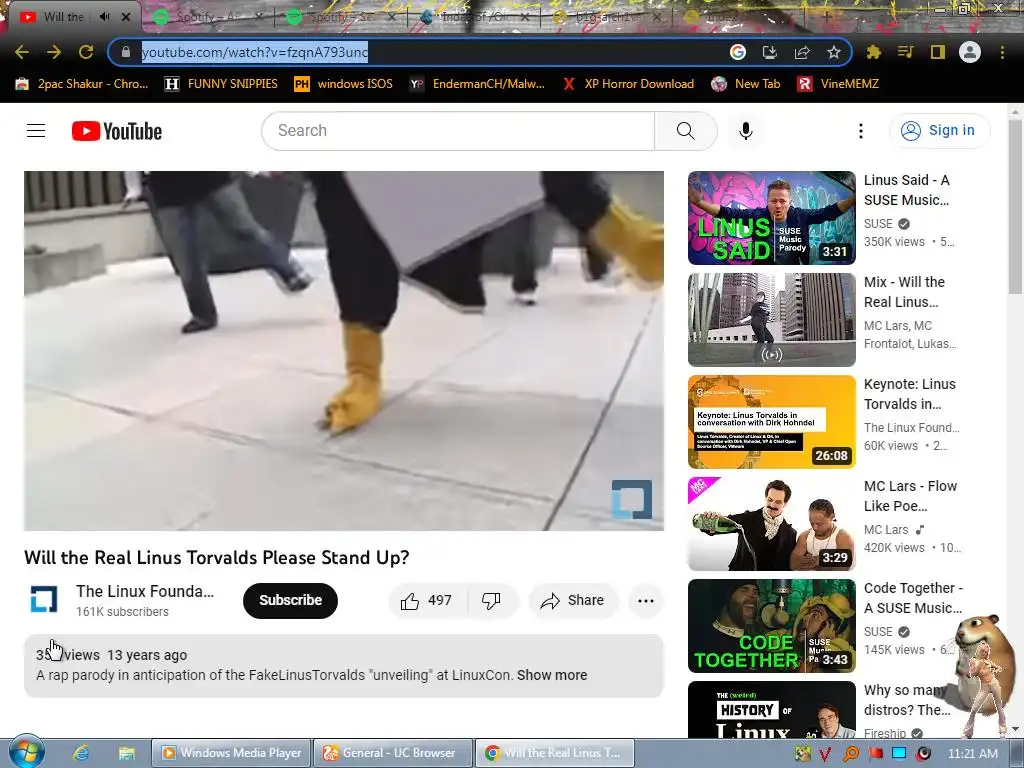Open more actions ellipsis under video
This screenshot has height=768, width=1024.
click(x=646, y=600)
